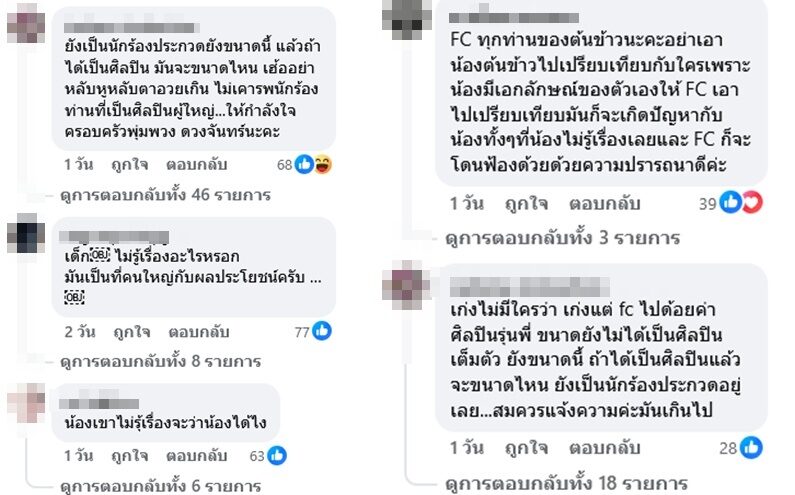Like the comment น้องเขาไม่รู้เรื่อง

[x=130, y=455]
